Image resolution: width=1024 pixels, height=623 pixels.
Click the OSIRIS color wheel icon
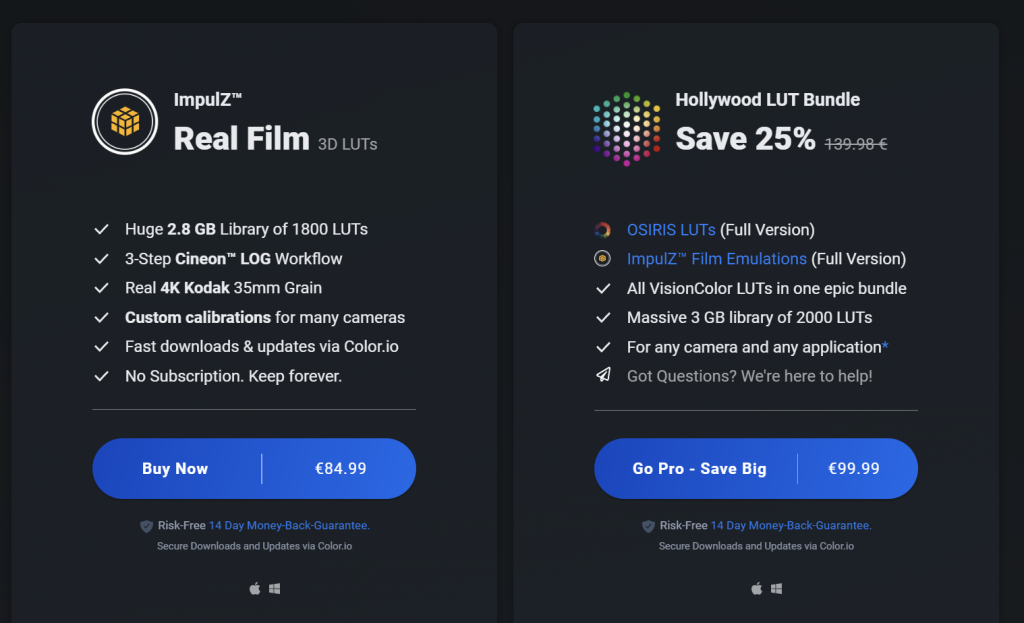coord(604,229)
